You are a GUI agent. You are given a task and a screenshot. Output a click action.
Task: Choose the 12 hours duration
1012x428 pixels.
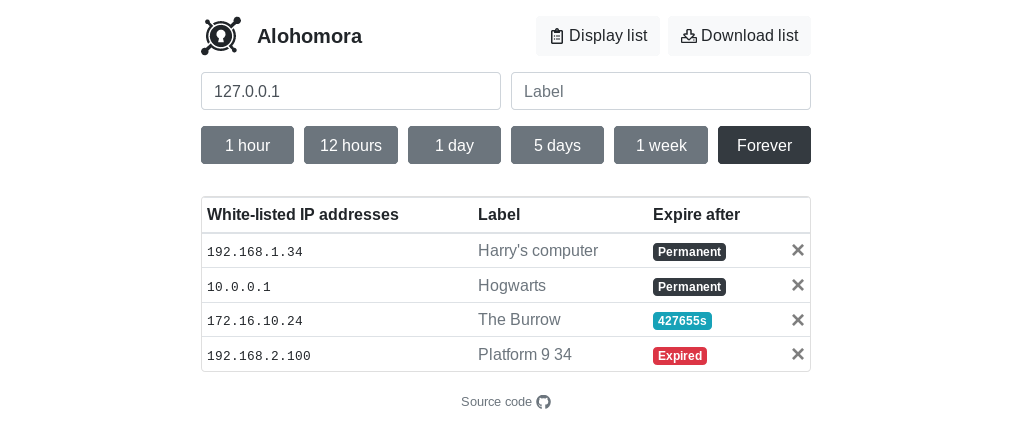pos(351,145)
